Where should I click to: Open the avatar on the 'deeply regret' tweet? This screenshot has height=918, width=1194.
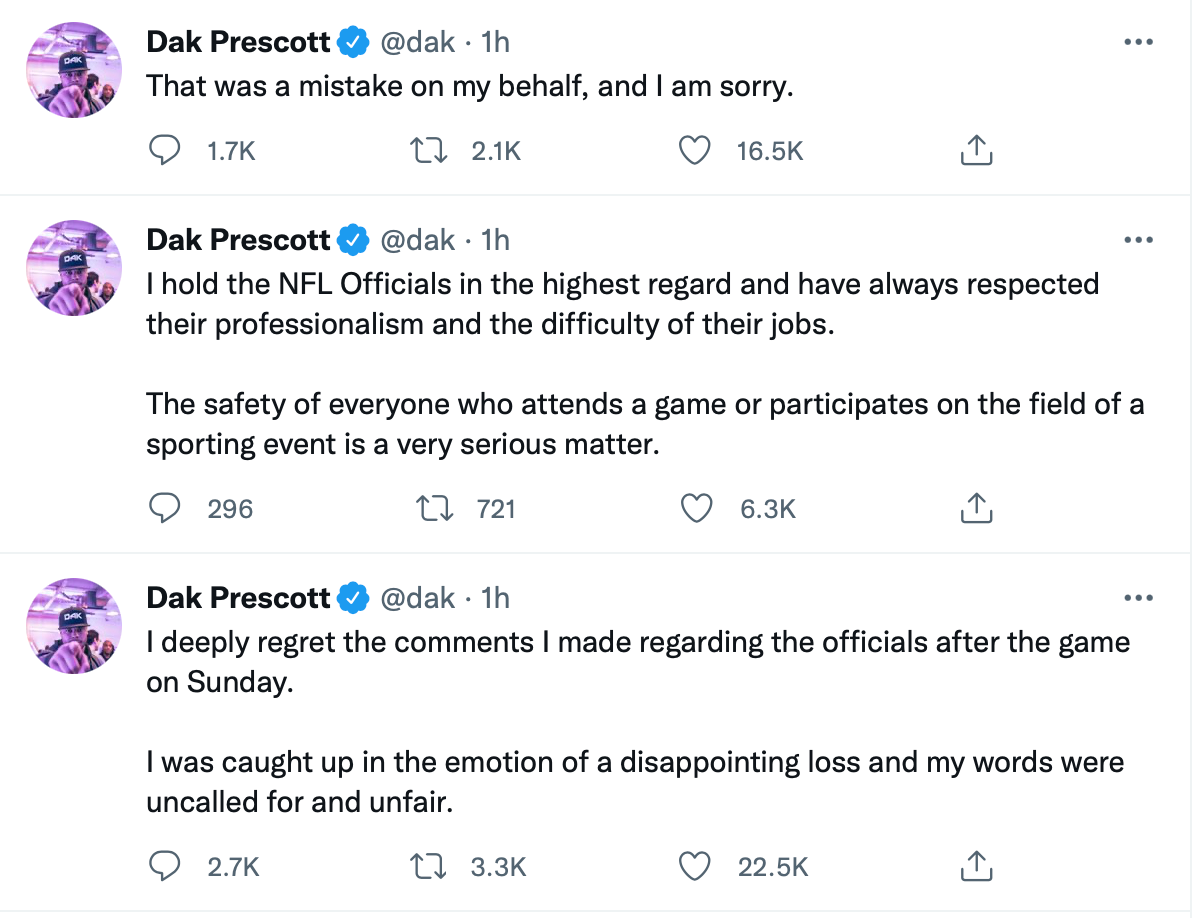pyautogui.click(x=73, y=627)
